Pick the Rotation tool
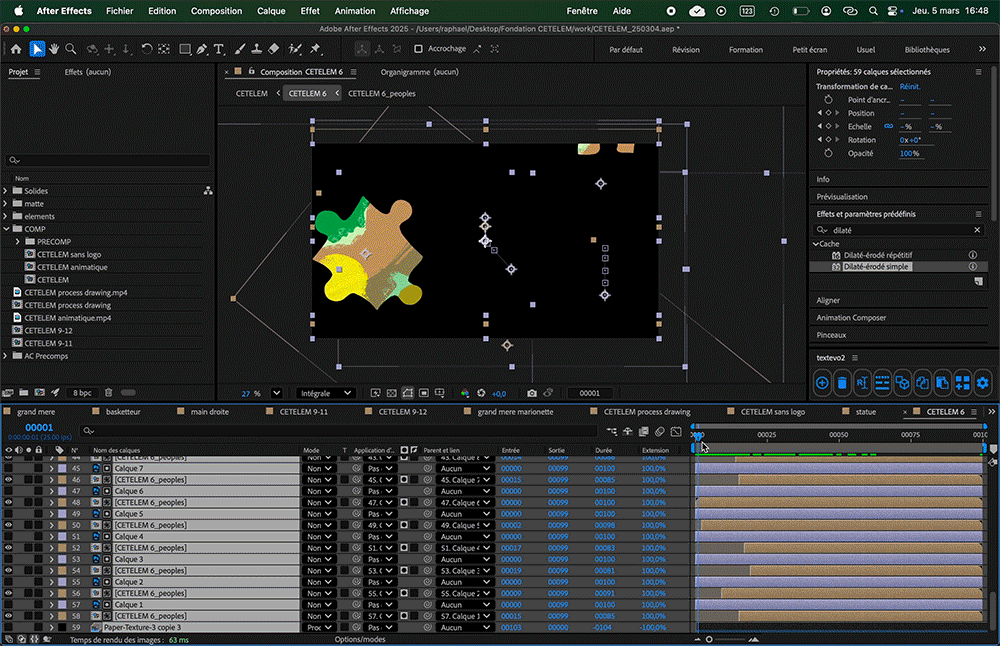 (x=146, y=49)
